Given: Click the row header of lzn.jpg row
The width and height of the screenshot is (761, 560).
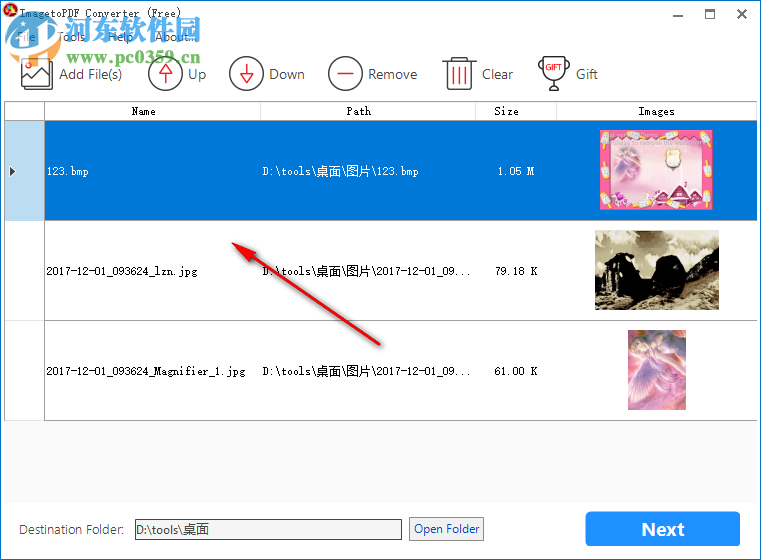Looking at the screenshot, I should click(24, 271).
